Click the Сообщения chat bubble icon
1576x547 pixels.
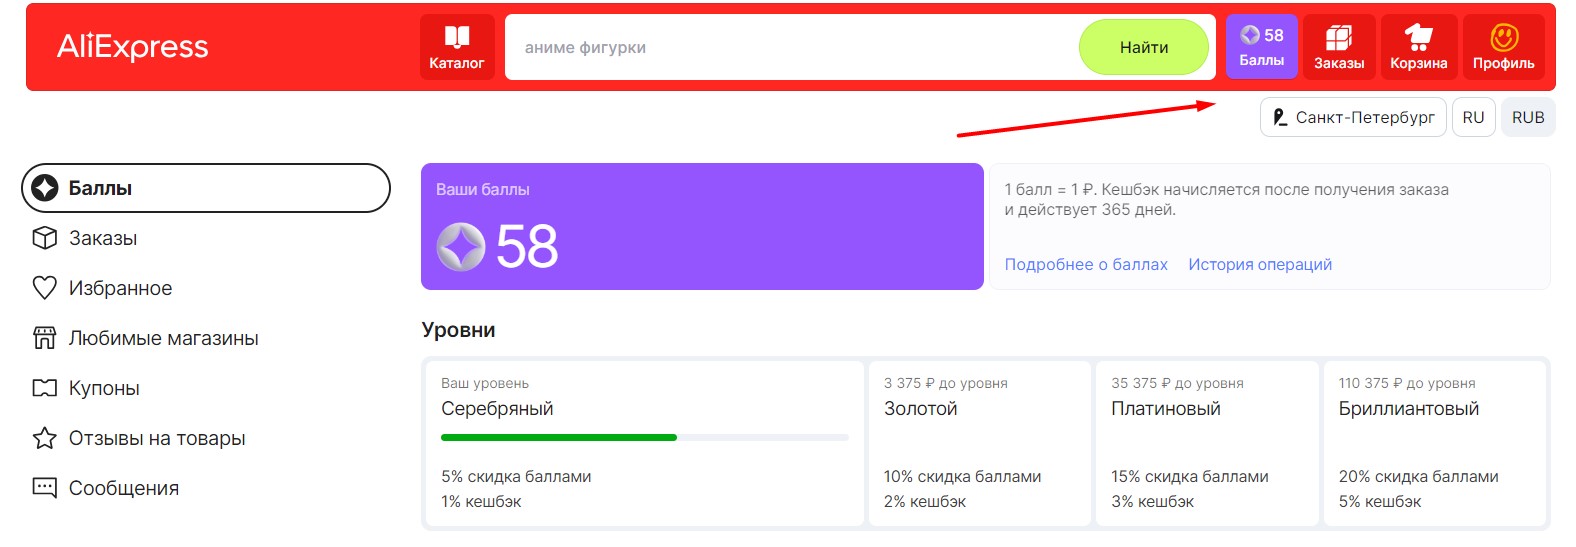[x=45, y=488]
